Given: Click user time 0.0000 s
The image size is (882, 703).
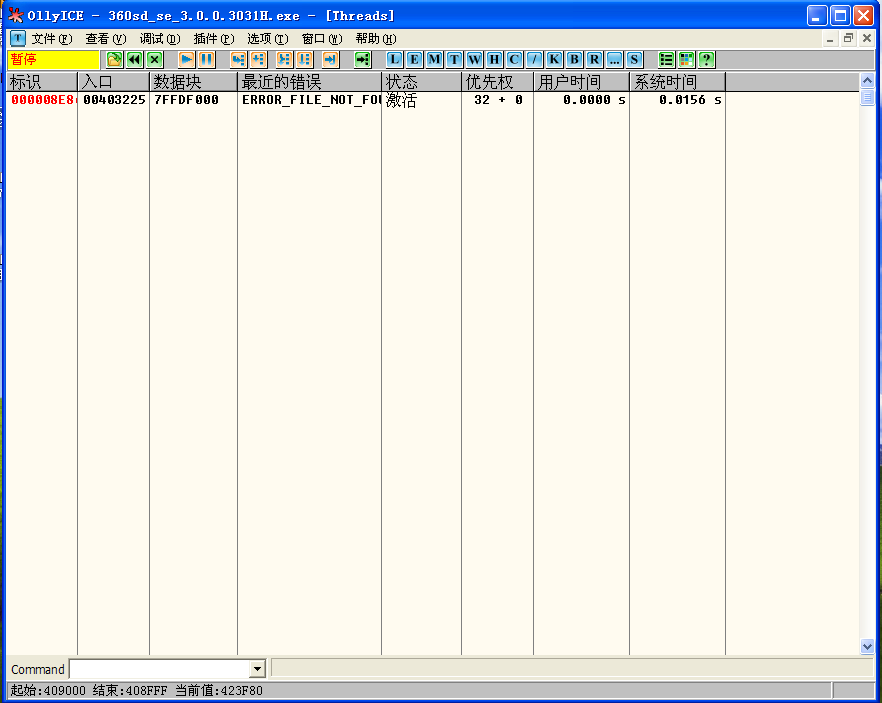Looking at the screenshot, I should pos(594,100).
